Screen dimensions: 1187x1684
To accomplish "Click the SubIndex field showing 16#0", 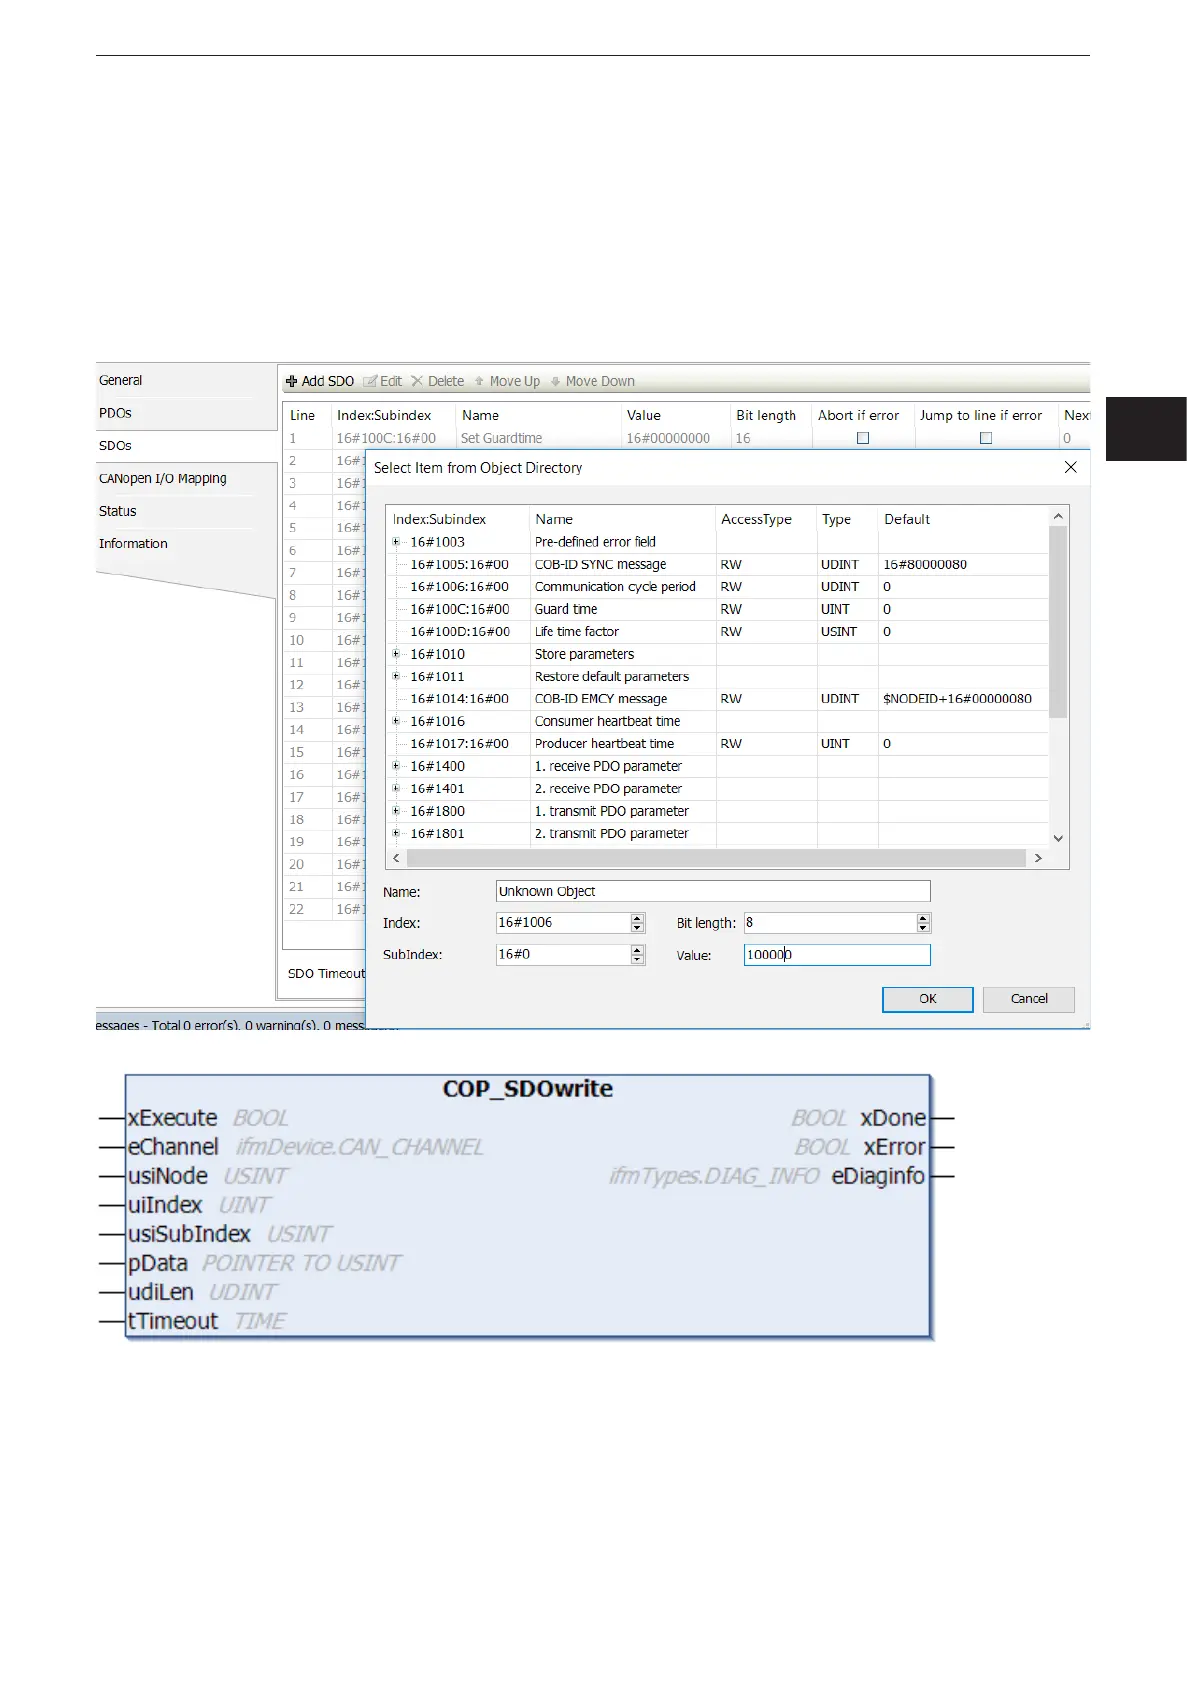I will pos(563,955).
